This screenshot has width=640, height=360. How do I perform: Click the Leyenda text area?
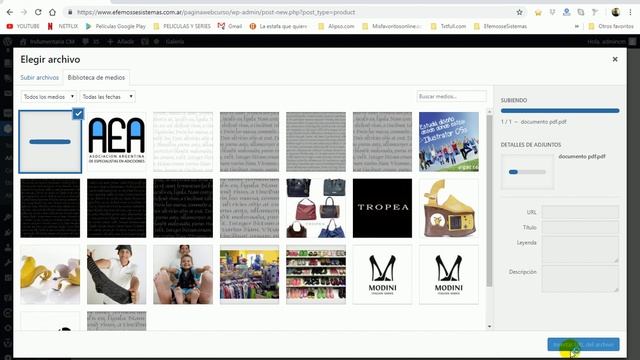[x=580, y=249]
